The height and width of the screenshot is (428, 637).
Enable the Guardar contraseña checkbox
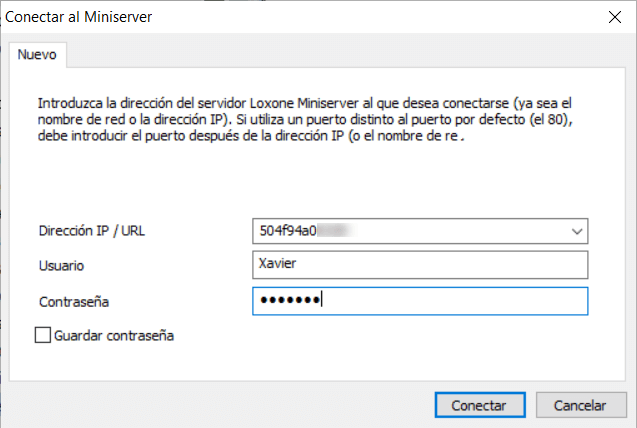[x=43, y=336]
